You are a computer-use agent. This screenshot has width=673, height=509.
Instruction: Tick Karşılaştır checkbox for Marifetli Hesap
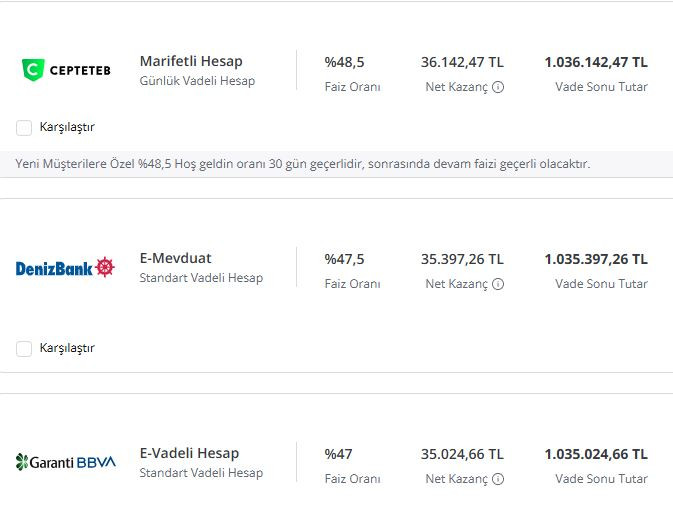(x=24, y=127)
